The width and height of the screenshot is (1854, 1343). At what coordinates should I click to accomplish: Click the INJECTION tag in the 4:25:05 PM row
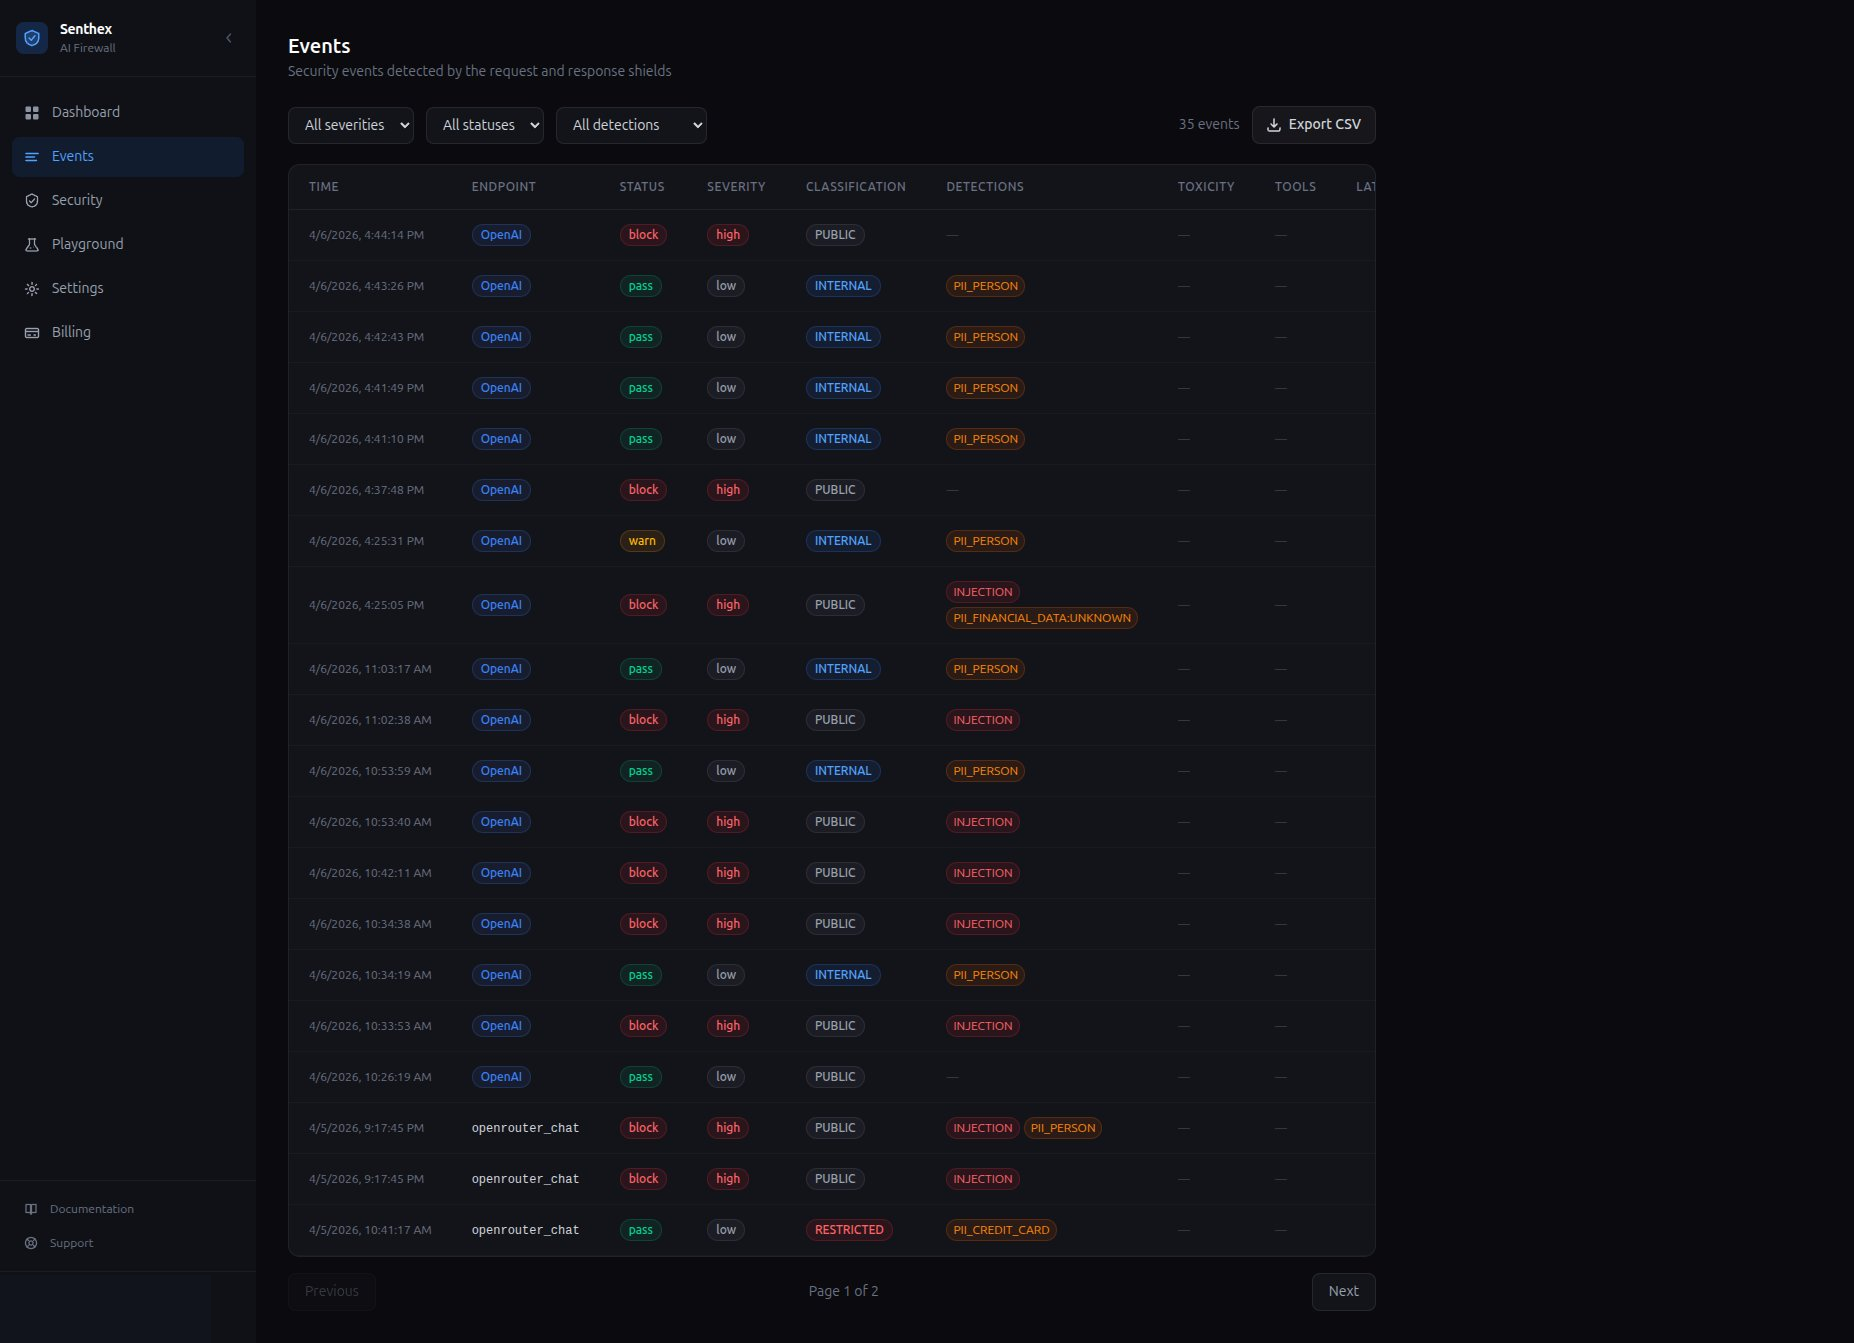tap(983, 592)
